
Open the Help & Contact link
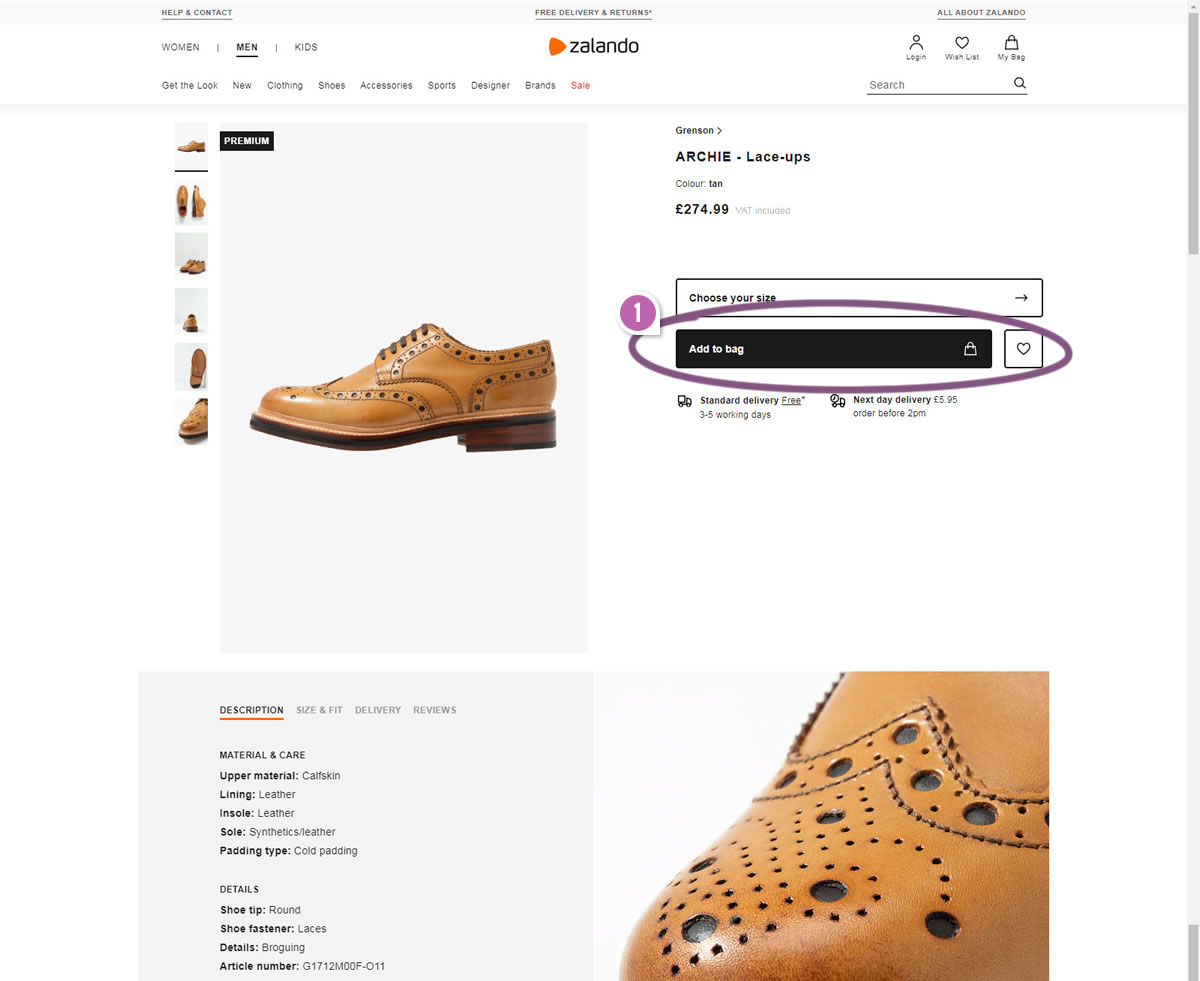tap(197, 13)
